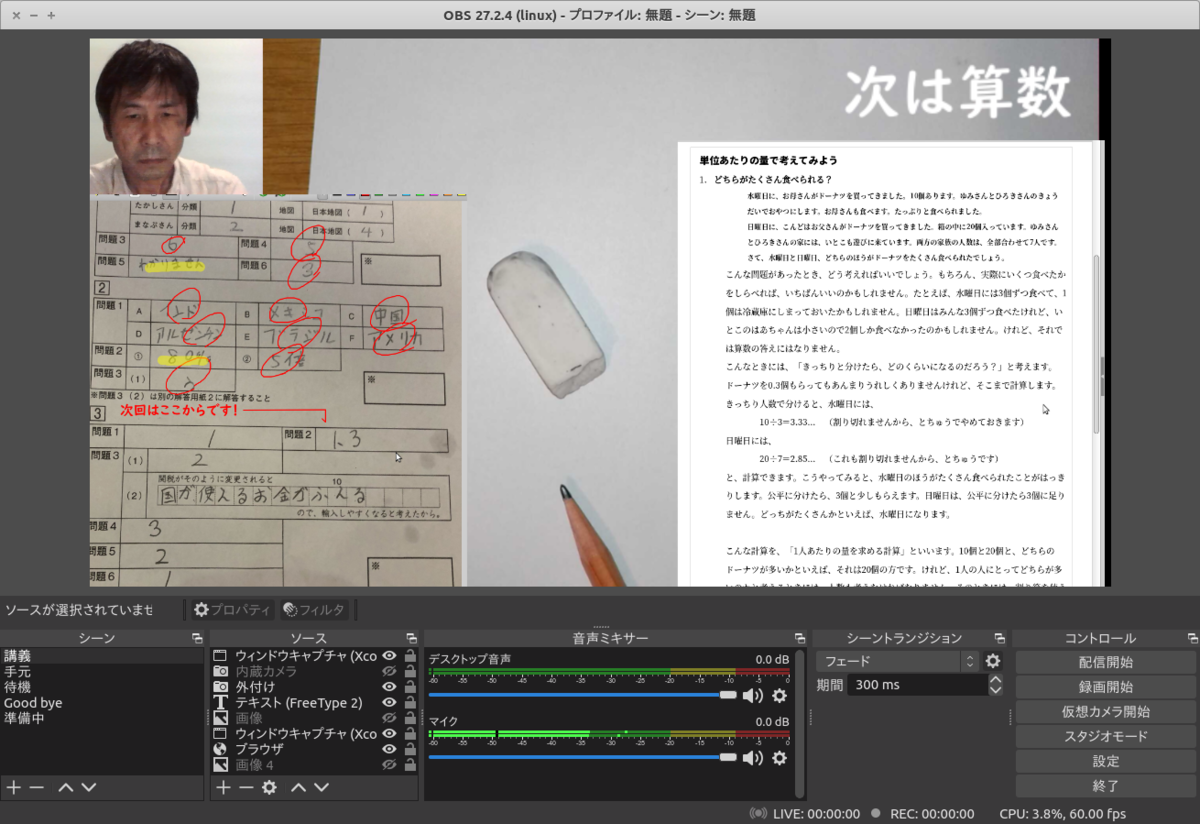Select the Good bye scene
The width and height of the screenshot is (1200, 824).
pyautogui.click(x=33, y=703)
